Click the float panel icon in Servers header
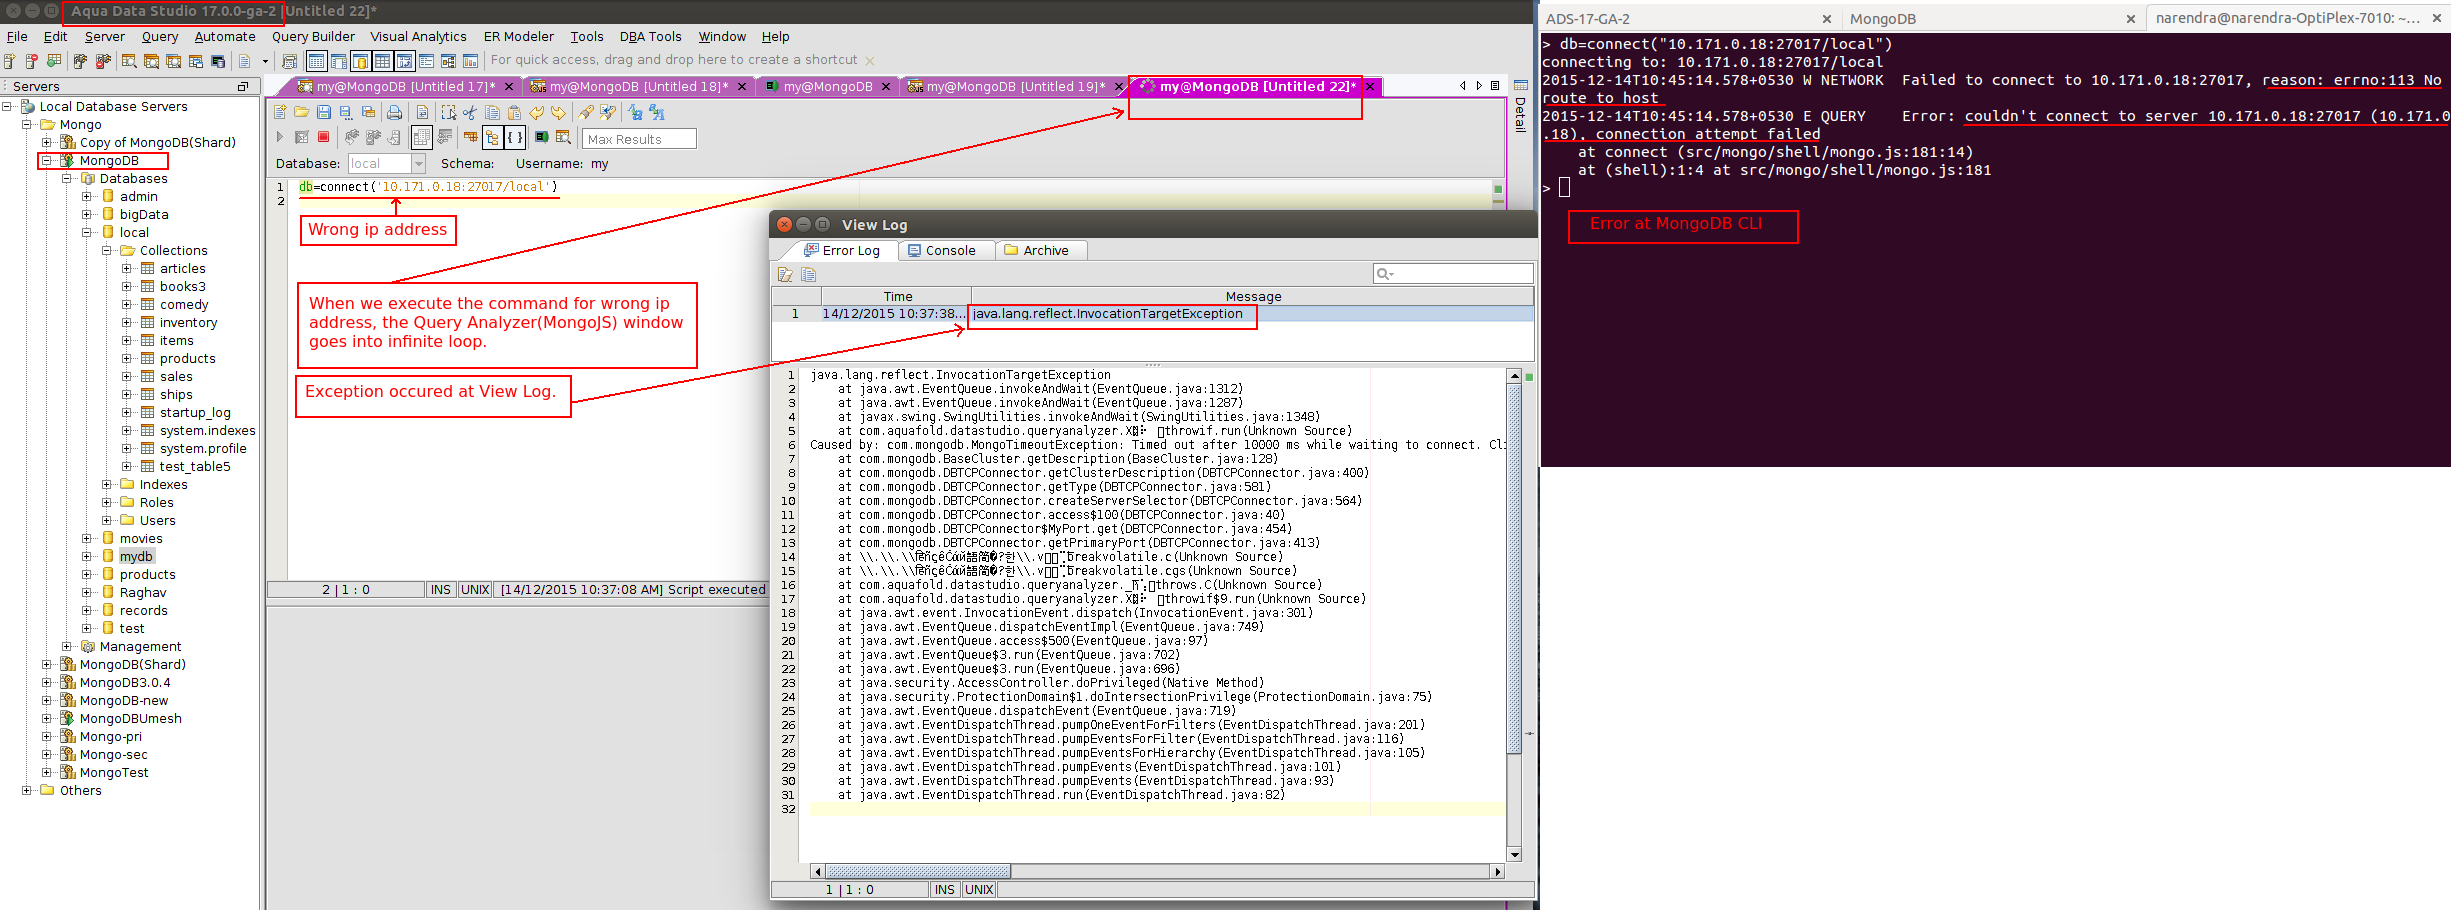The image size is (2454, 916). [x=242, y=87]
